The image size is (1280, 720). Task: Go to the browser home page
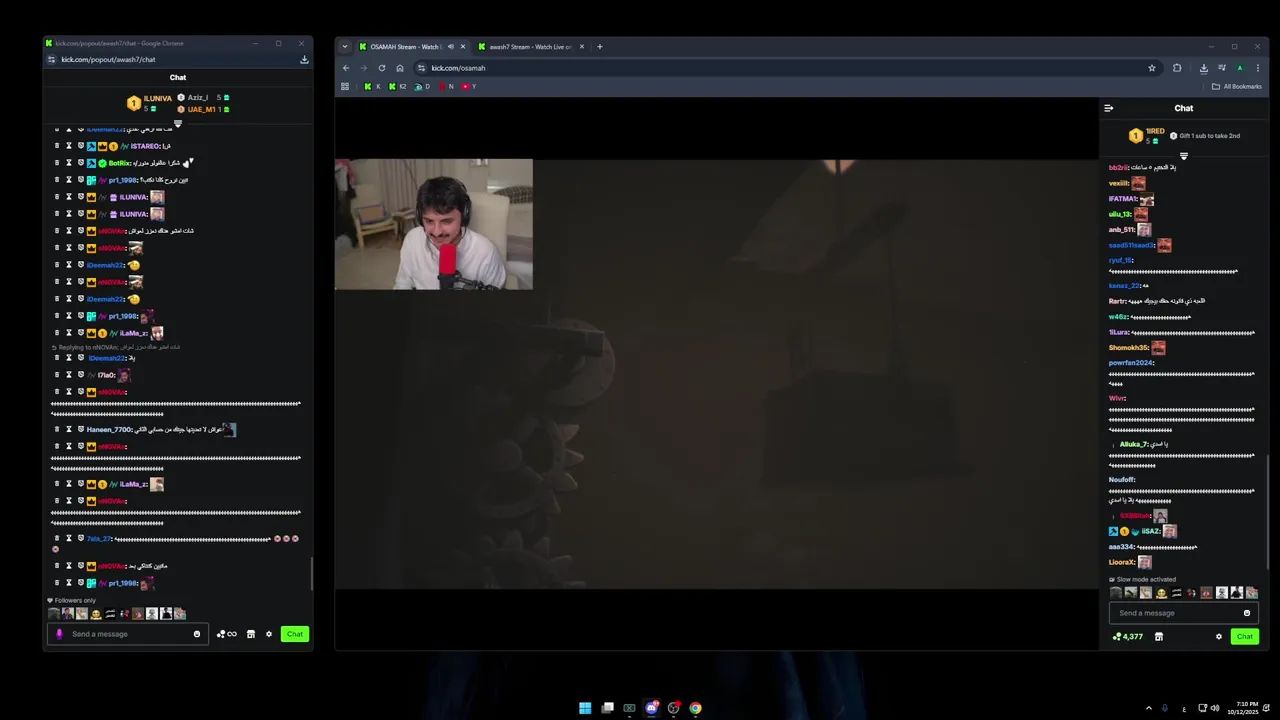400,68
